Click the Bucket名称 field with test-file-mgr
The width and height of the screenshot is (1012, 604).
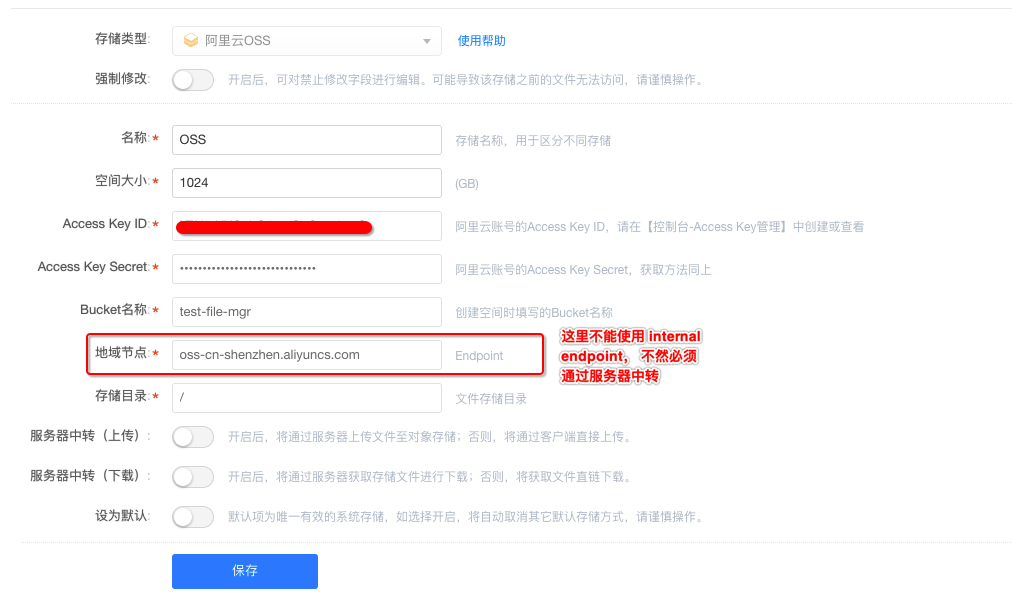click(307, 312)
